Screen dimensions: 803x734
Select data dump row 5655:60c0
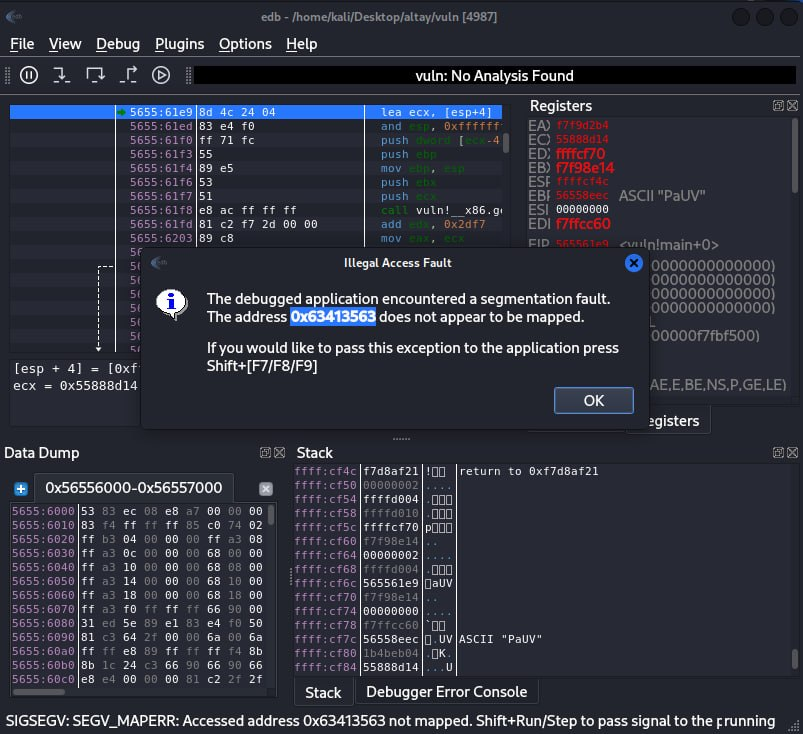click(x=137, y=679)
